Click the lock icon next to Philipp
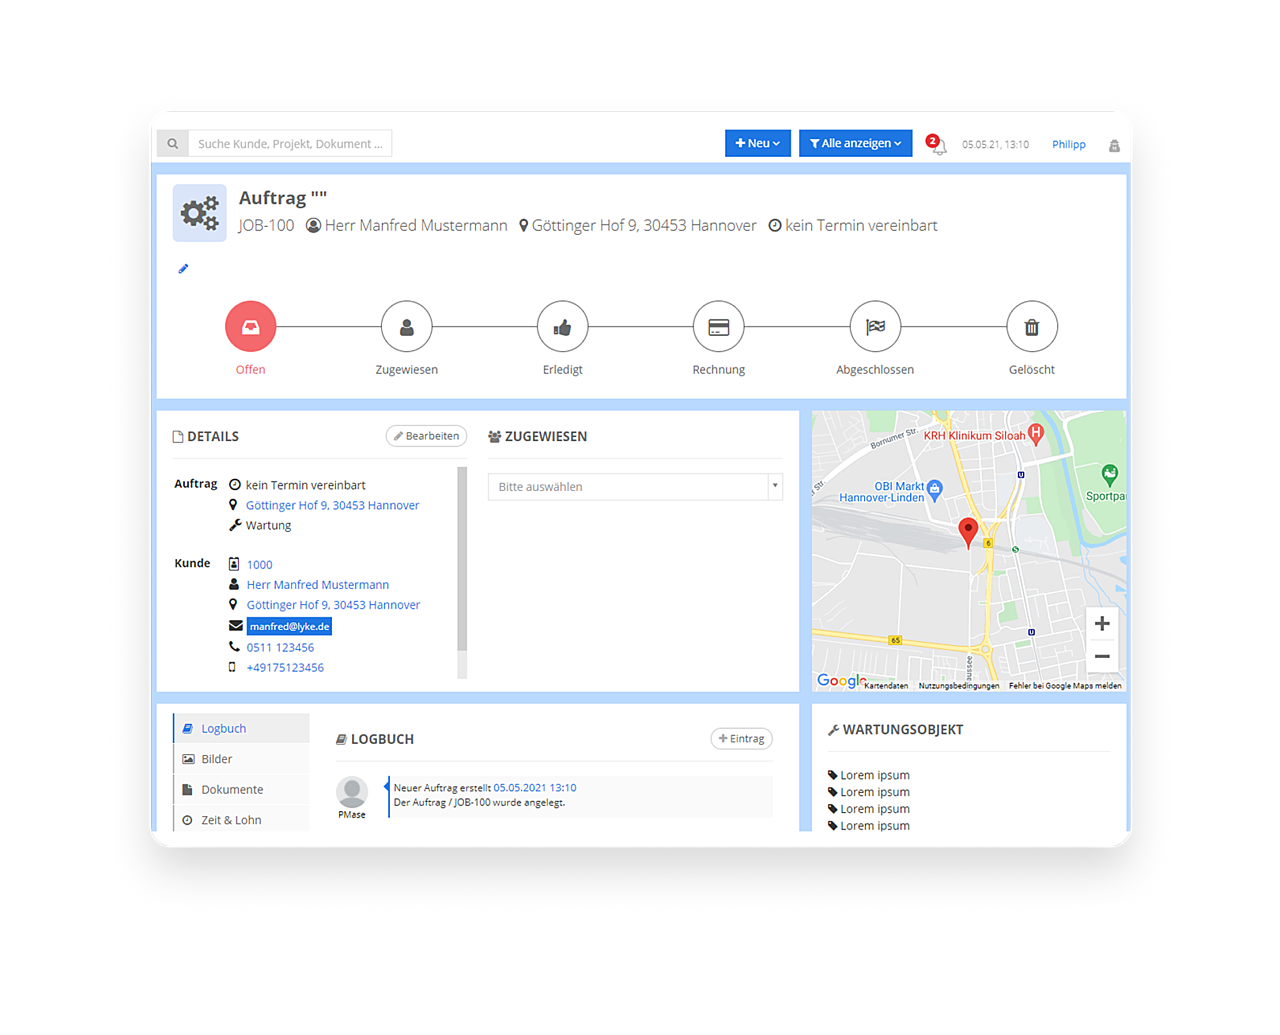Viewport: 1280px width, 1035px height. click(1114, 145)
